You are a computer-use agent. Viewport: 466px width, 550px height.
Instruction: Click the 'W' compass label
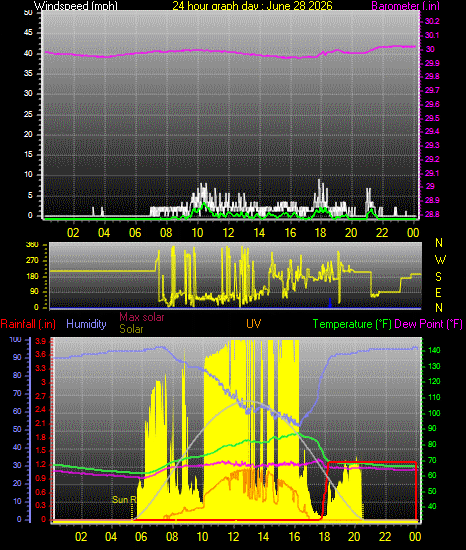point(440,260)
